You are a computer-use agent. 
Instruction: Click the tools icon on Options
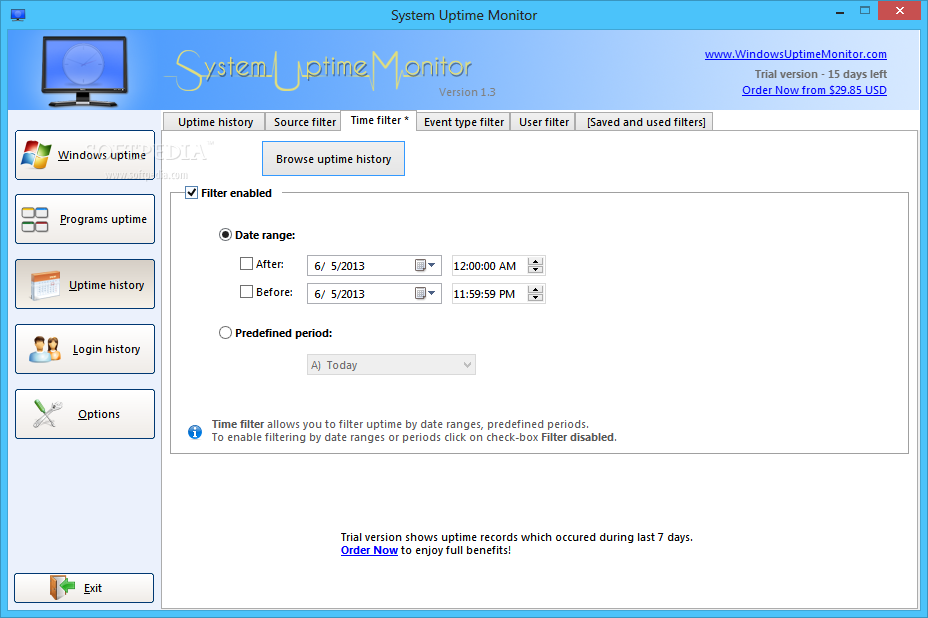(x=47, y=414)
